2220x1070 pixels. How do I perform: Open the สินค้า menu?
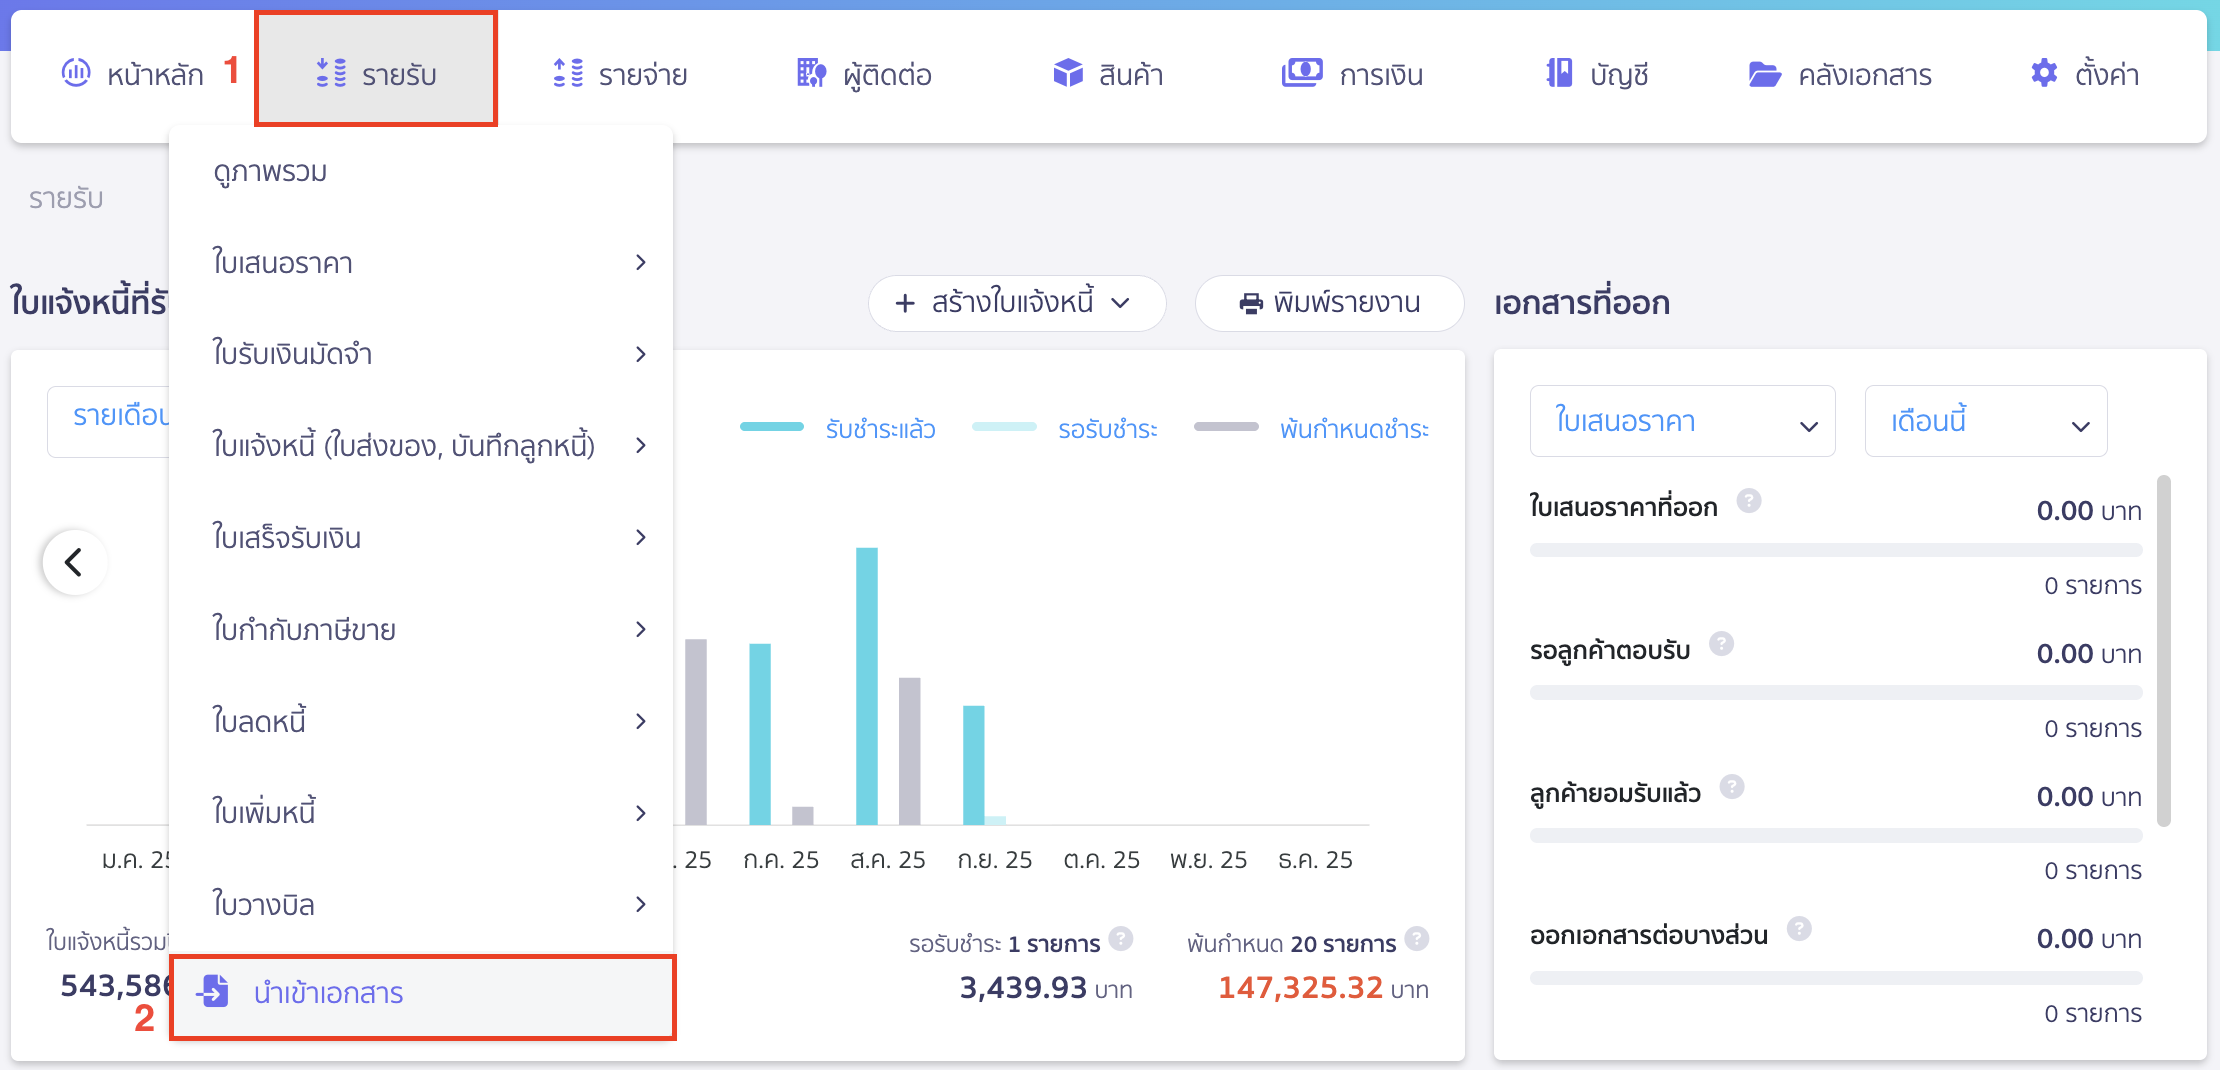click(1108, 74)
